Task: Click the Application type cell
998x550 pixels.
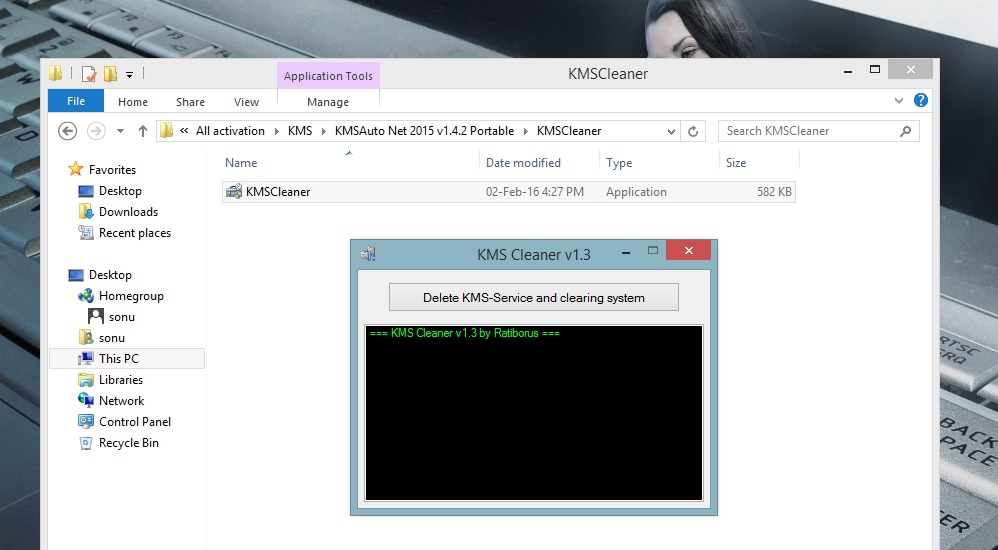Action: pos(636,192)
